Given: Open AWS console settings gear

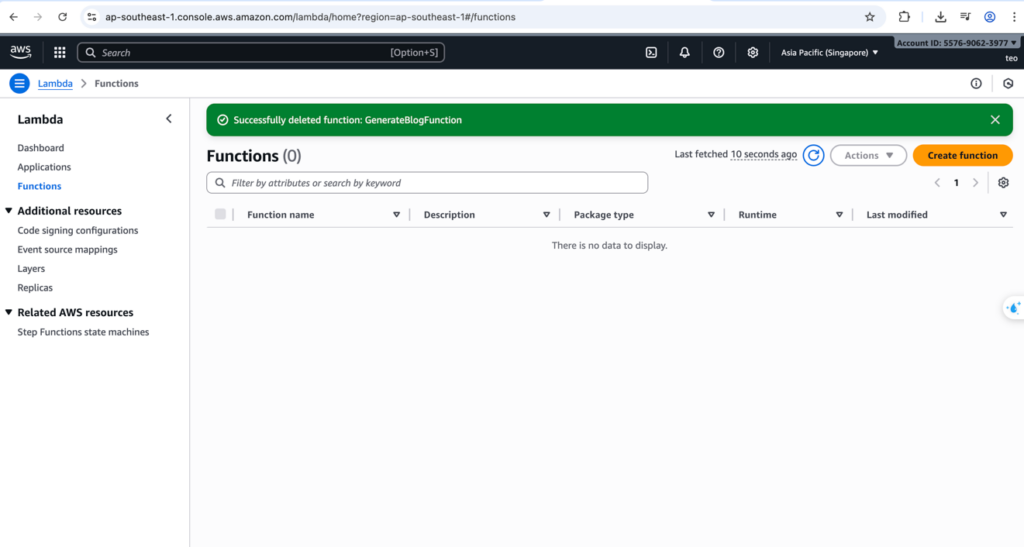Looking at the screenshot, I should tap(753, 53).
